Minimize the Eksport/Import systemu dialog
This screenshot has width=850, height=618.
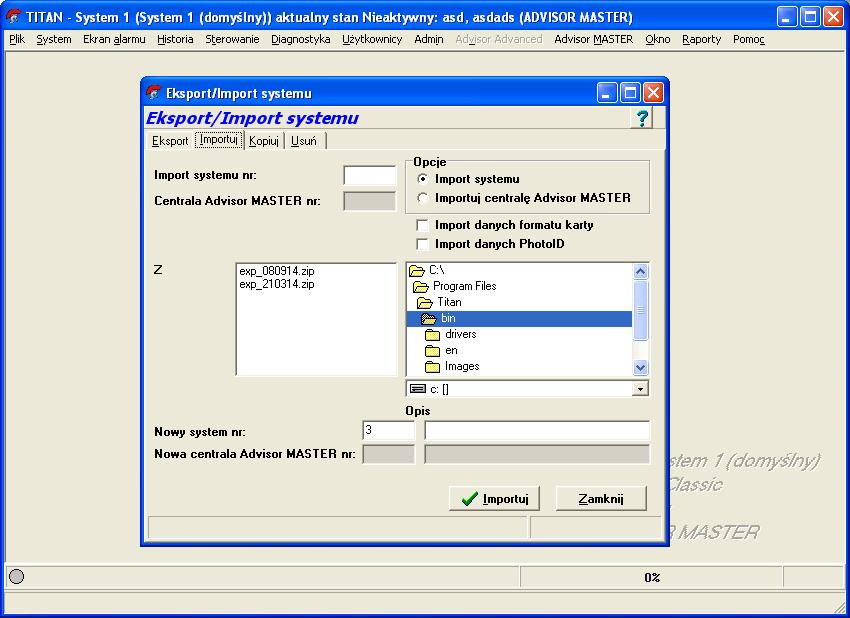click(x=607, y=93)
